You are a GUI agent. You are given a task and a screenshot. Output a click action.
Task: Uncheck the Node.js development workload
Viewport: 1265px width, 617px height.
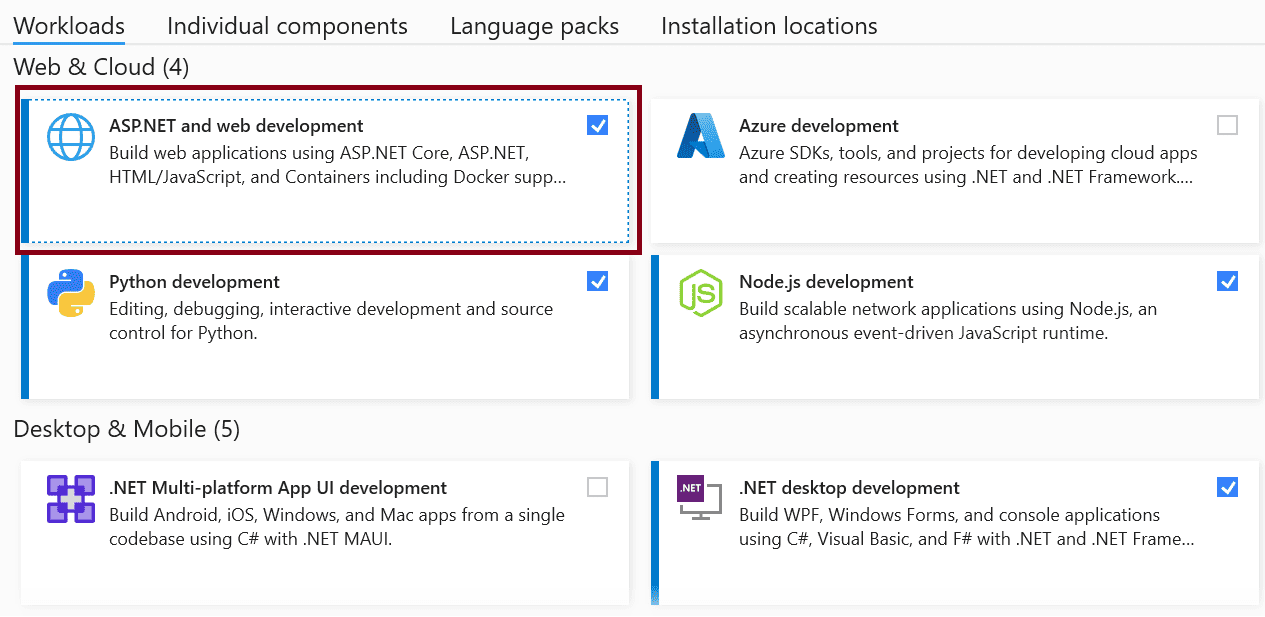pos(1227,281)
